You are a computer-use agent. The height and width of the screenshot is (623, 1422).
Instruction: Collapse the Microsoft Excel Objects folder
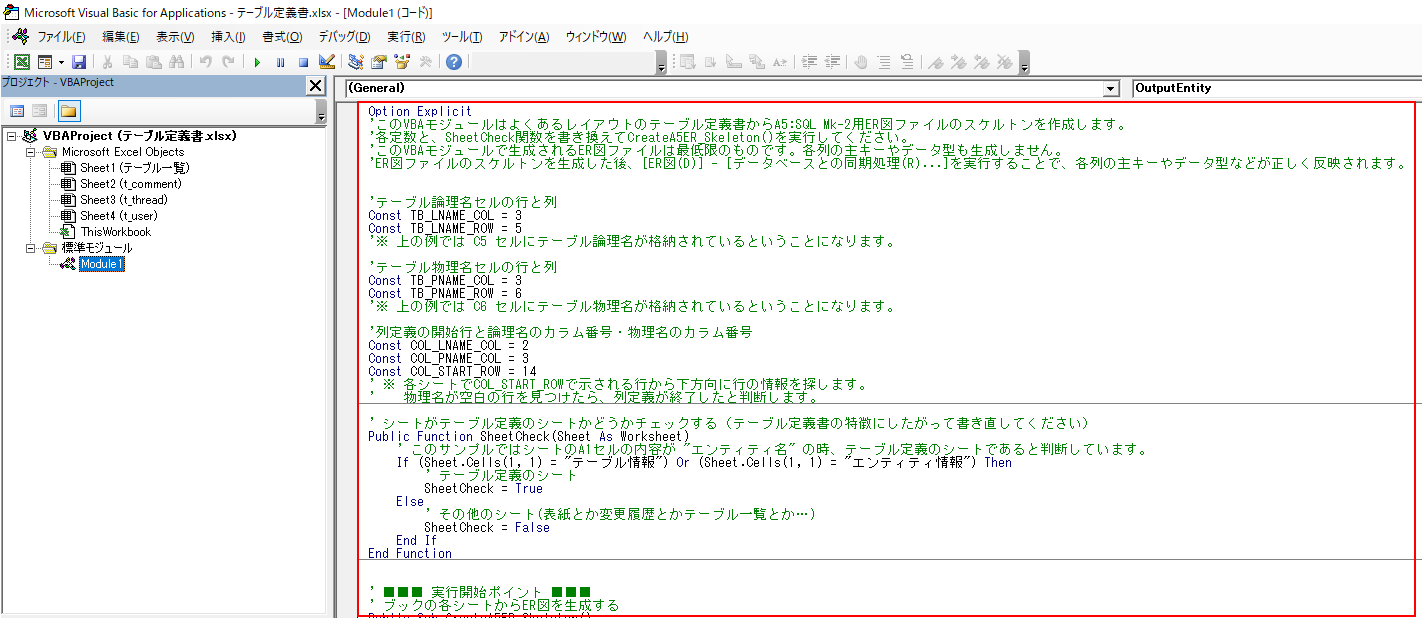point(30,152)
